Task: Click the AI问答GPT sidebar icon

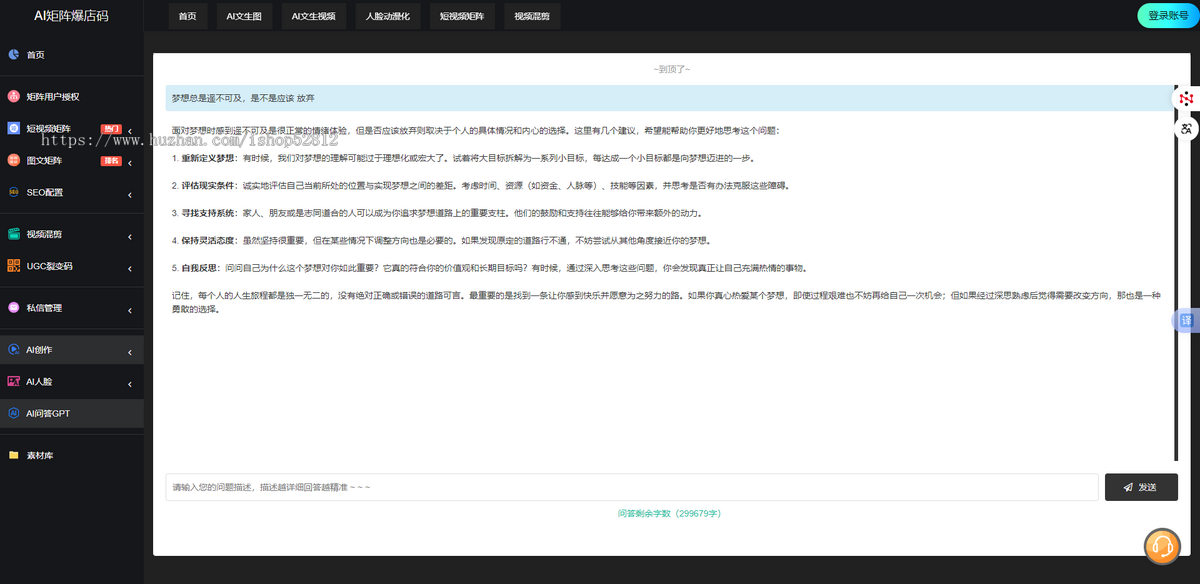Action: pyautogui.click(x=14, y=413)
